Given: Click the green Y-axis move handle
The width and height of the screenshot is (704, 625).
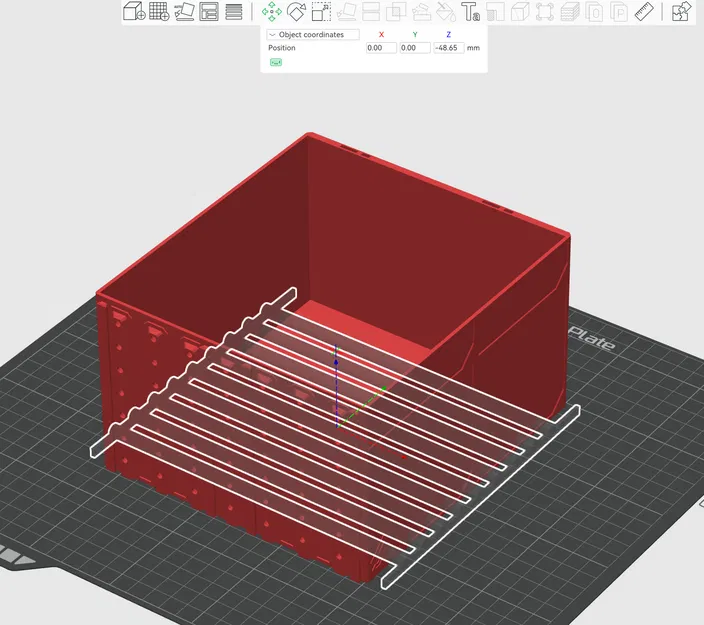Looking at the screenshot, I should pyautogui.click(x=383, y=389).
